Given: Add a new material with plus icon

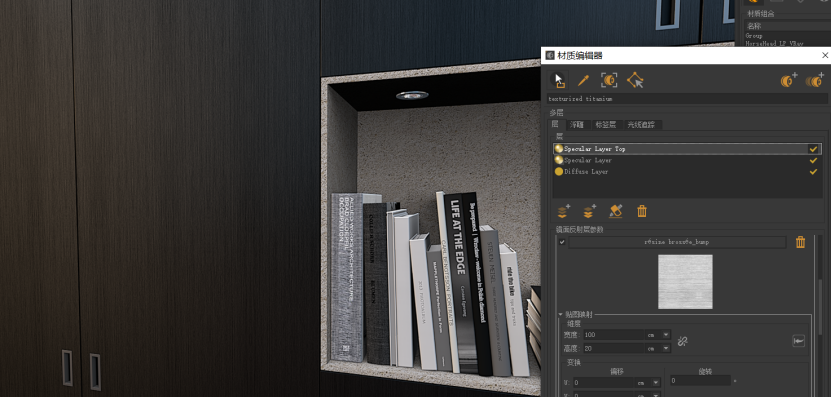Looking at the screenshot, I should (789, 80).
